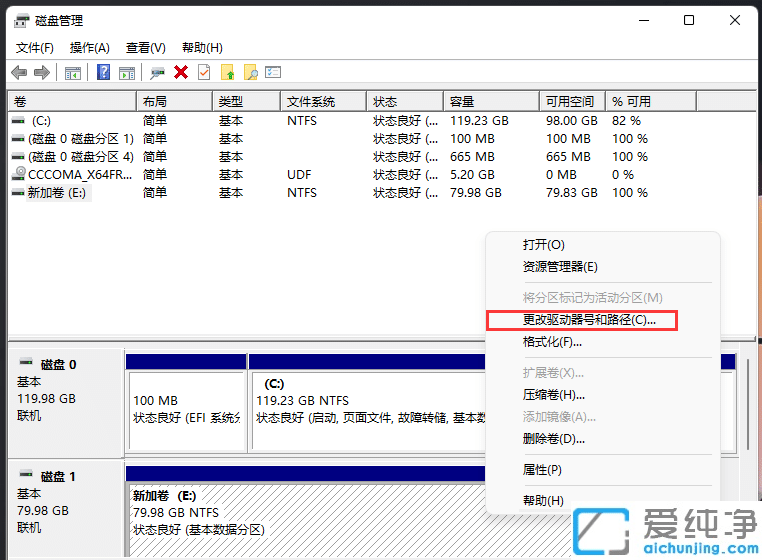The height and width of the screenshot is (560, 762).
Task: Click the 119.23 GB capacity cell
Action: 479,121
